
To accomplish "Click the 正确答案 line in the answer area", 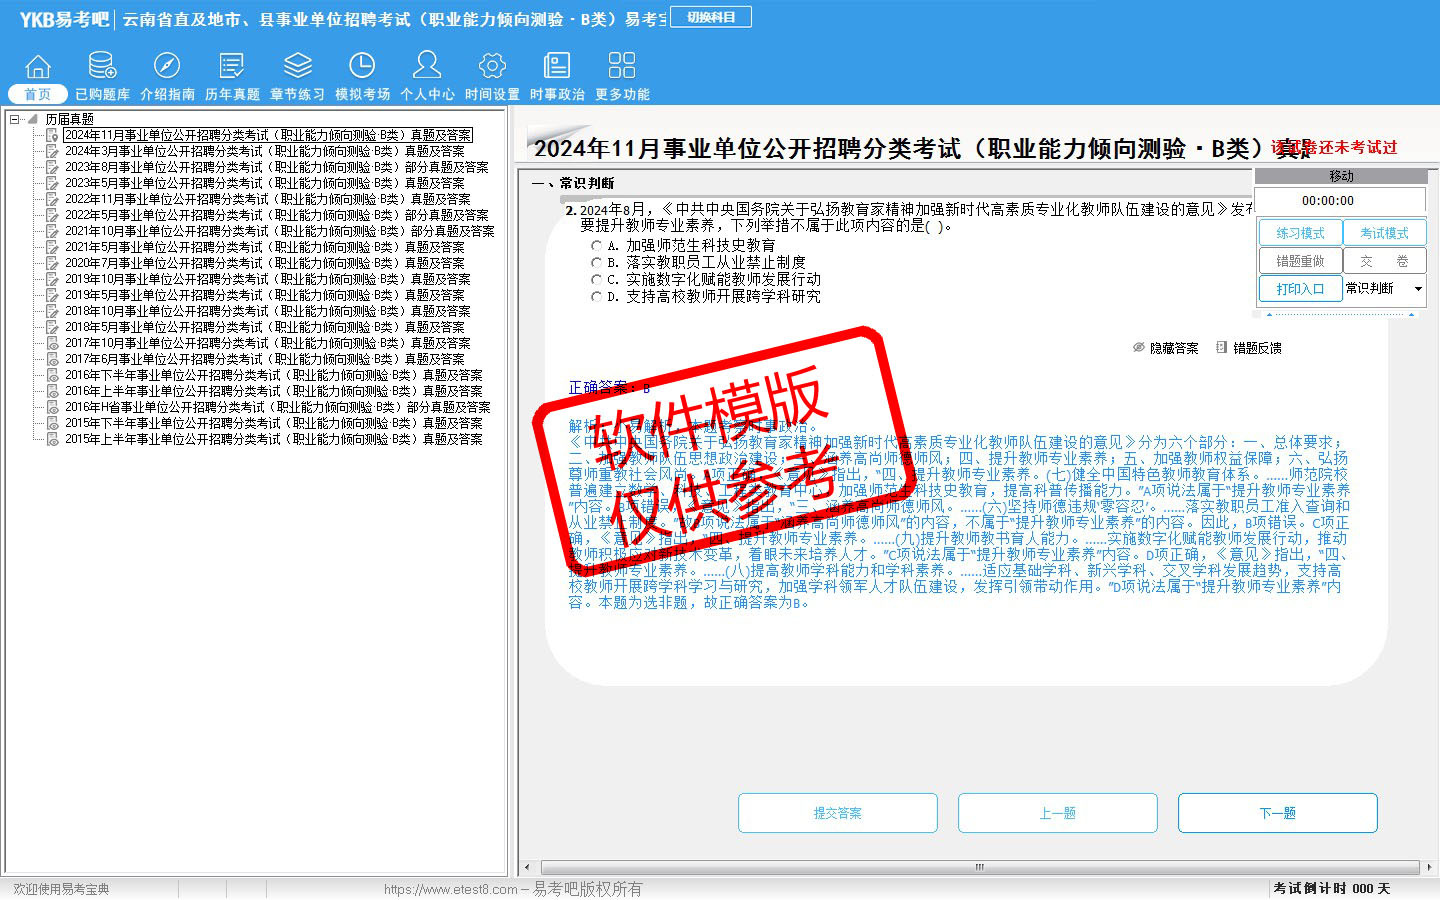I will [609, 388].
